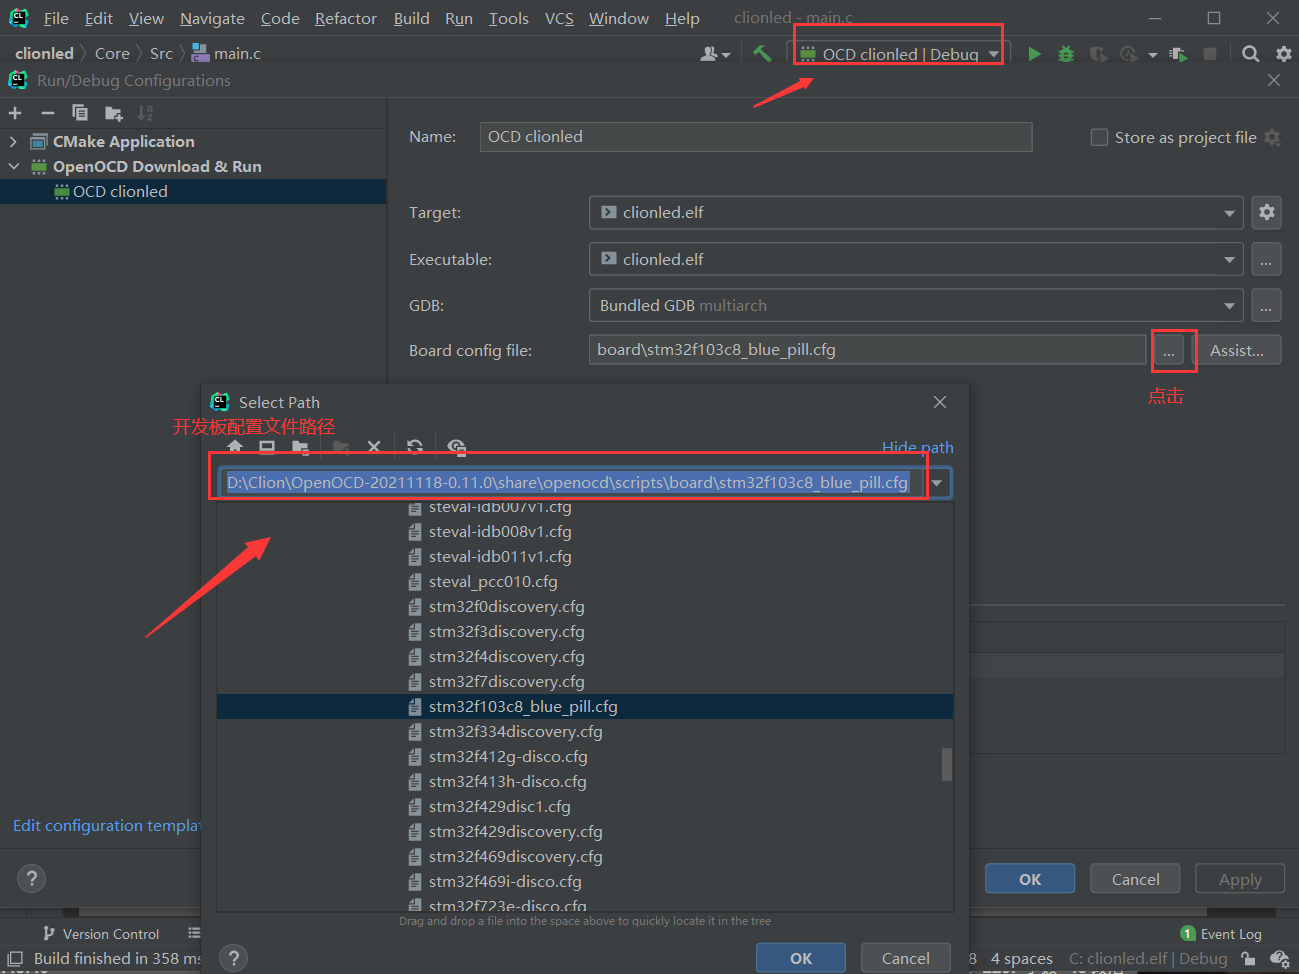1299x974 pixels.
Task: Go to home directory in Select Path
Action: click(235, 447)
